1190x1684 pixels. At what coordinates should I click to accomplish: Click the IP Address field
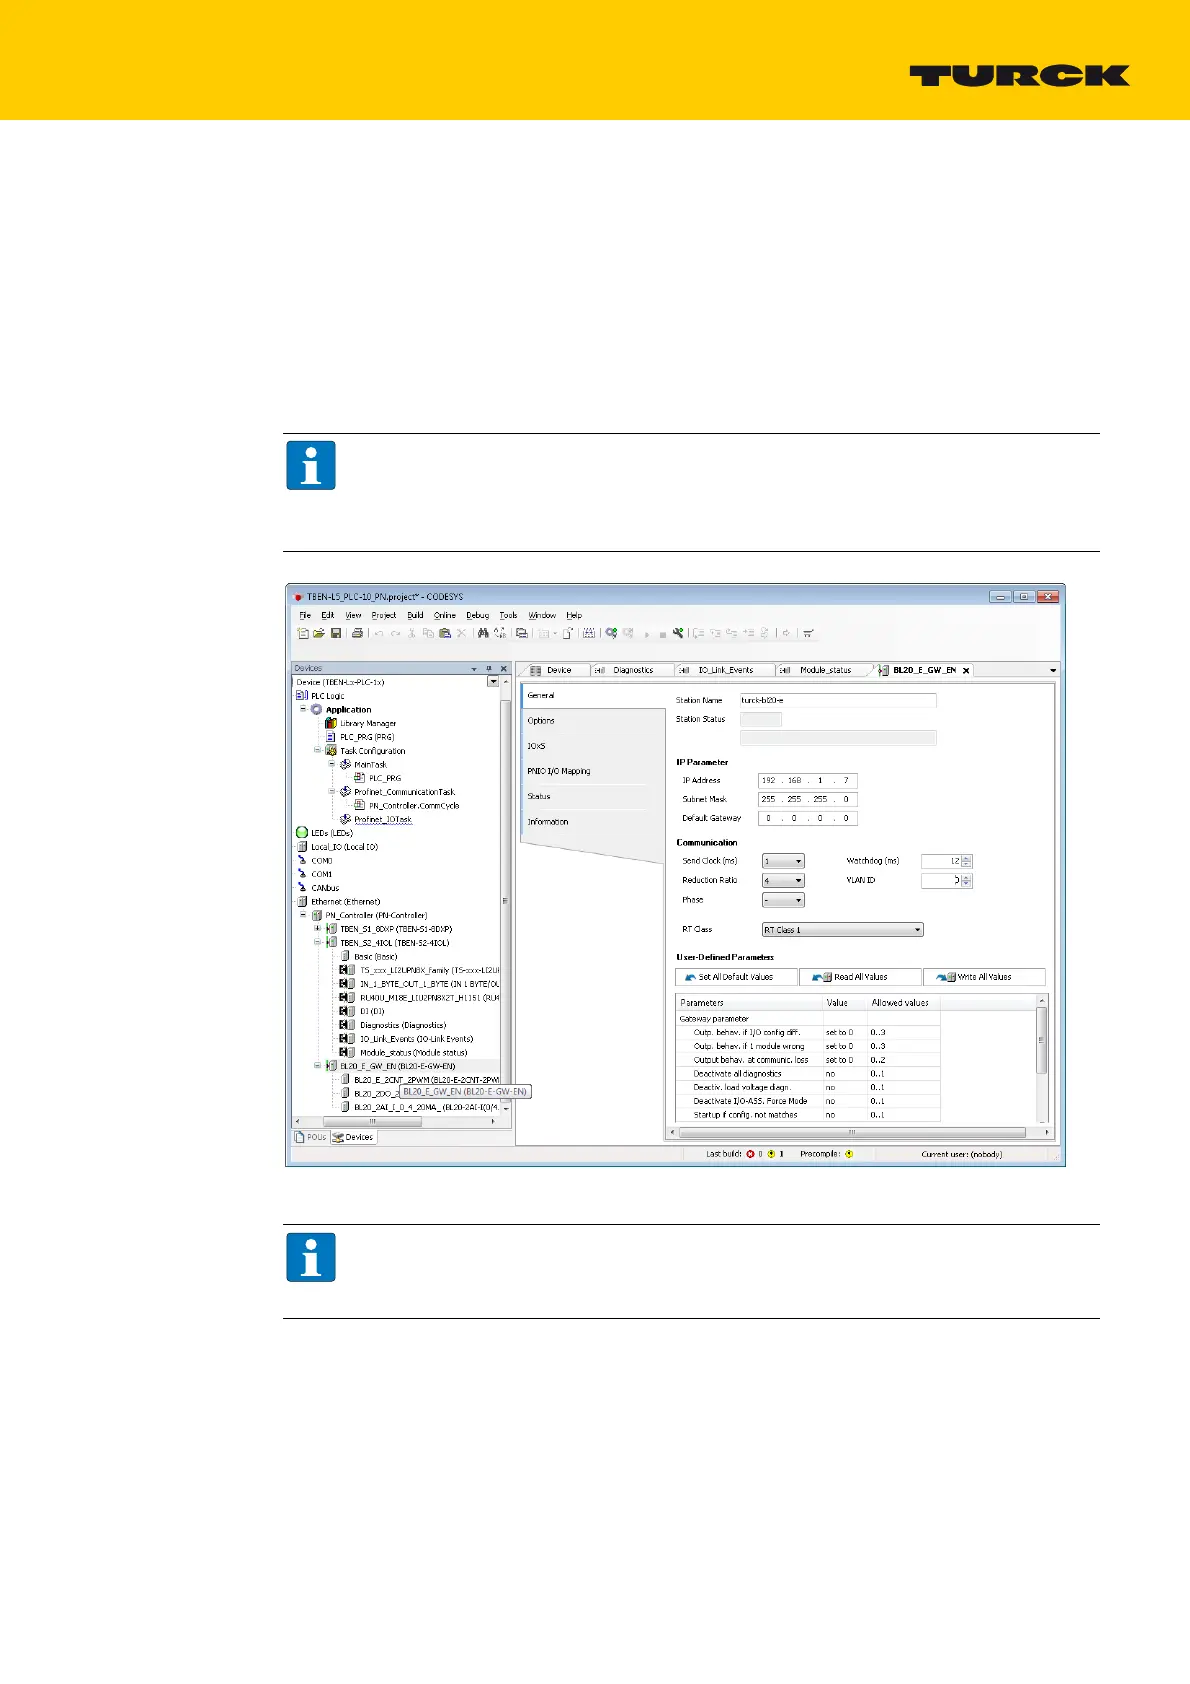click(808, 780)
